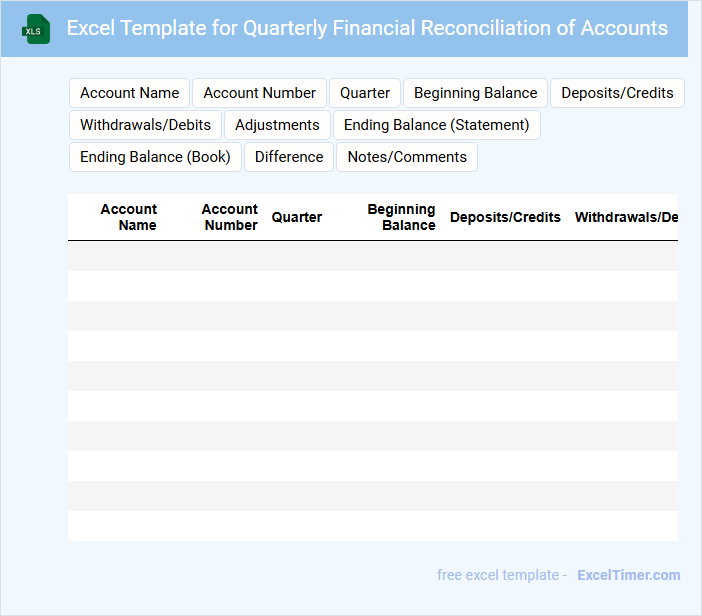The height and width of the screenshot is (616, 702).
Task: Click the Deposits/Credits tag
Action: (x=617, y=93)
